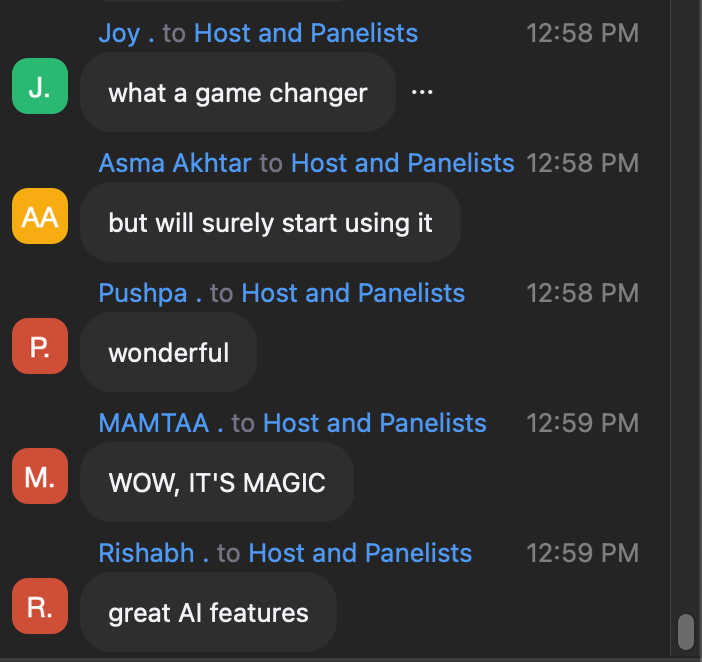The width and height of the screenshot is (702, 662).
Task: Click Pushpa's red "P." avatar
Action: tap(39, 347)
